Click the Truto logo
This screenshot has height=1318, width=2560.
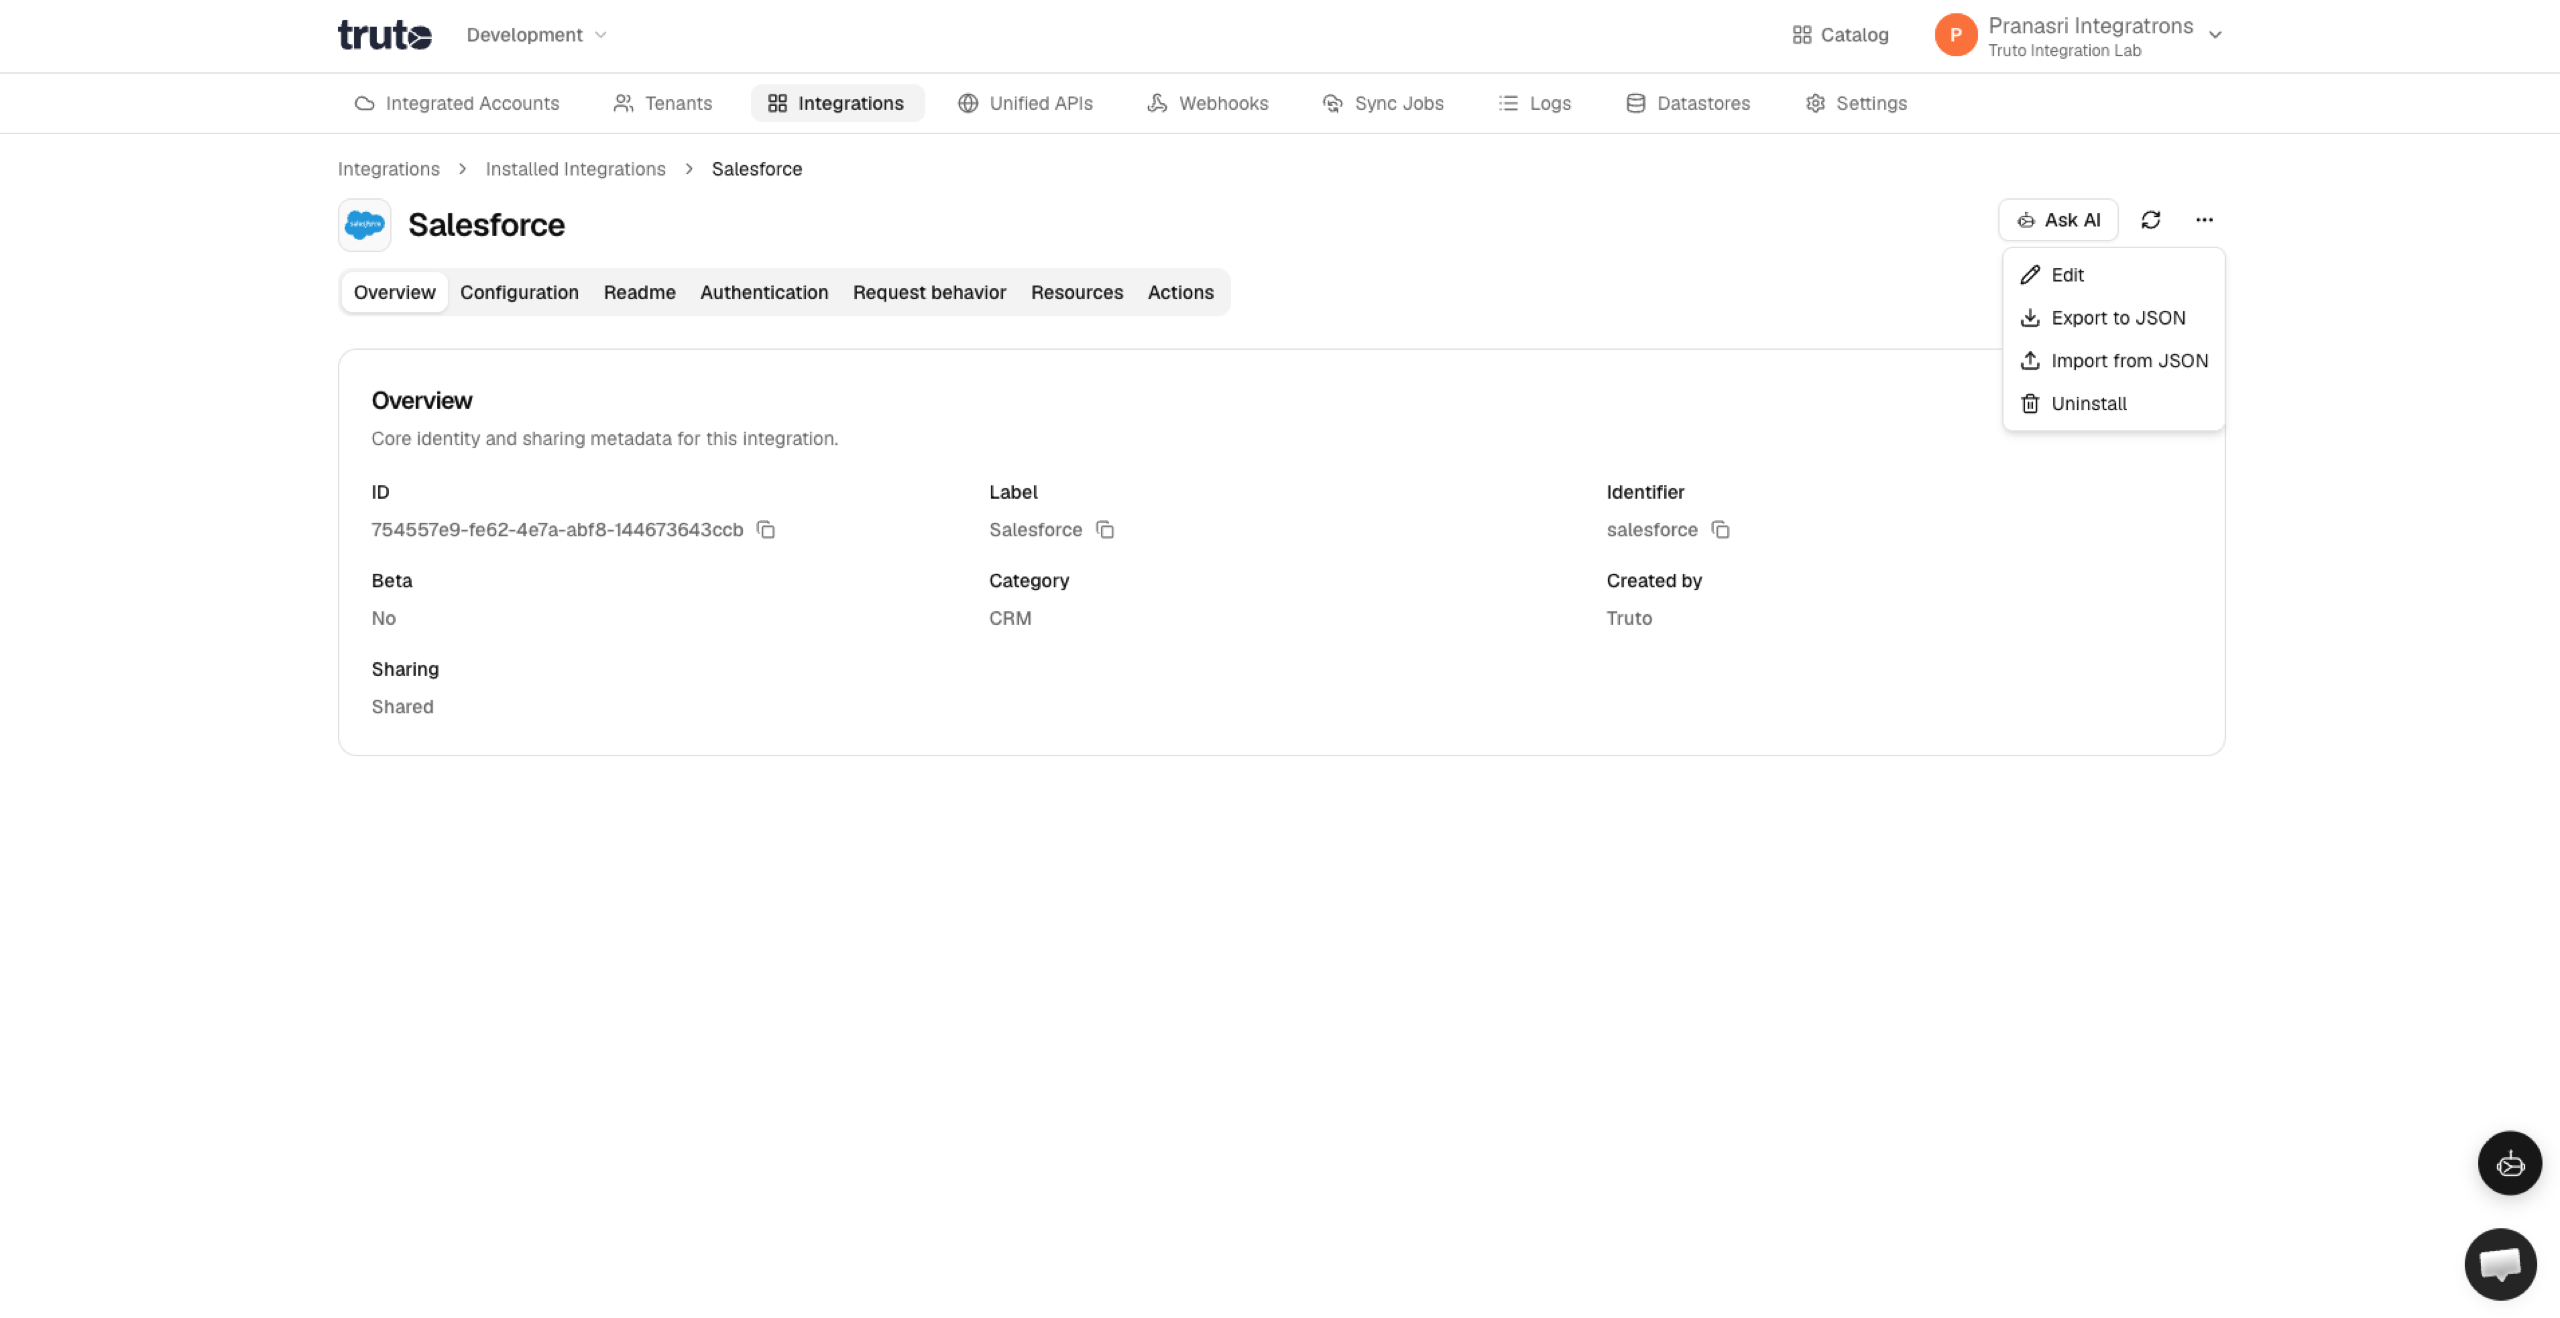click(x=384, y=35)
